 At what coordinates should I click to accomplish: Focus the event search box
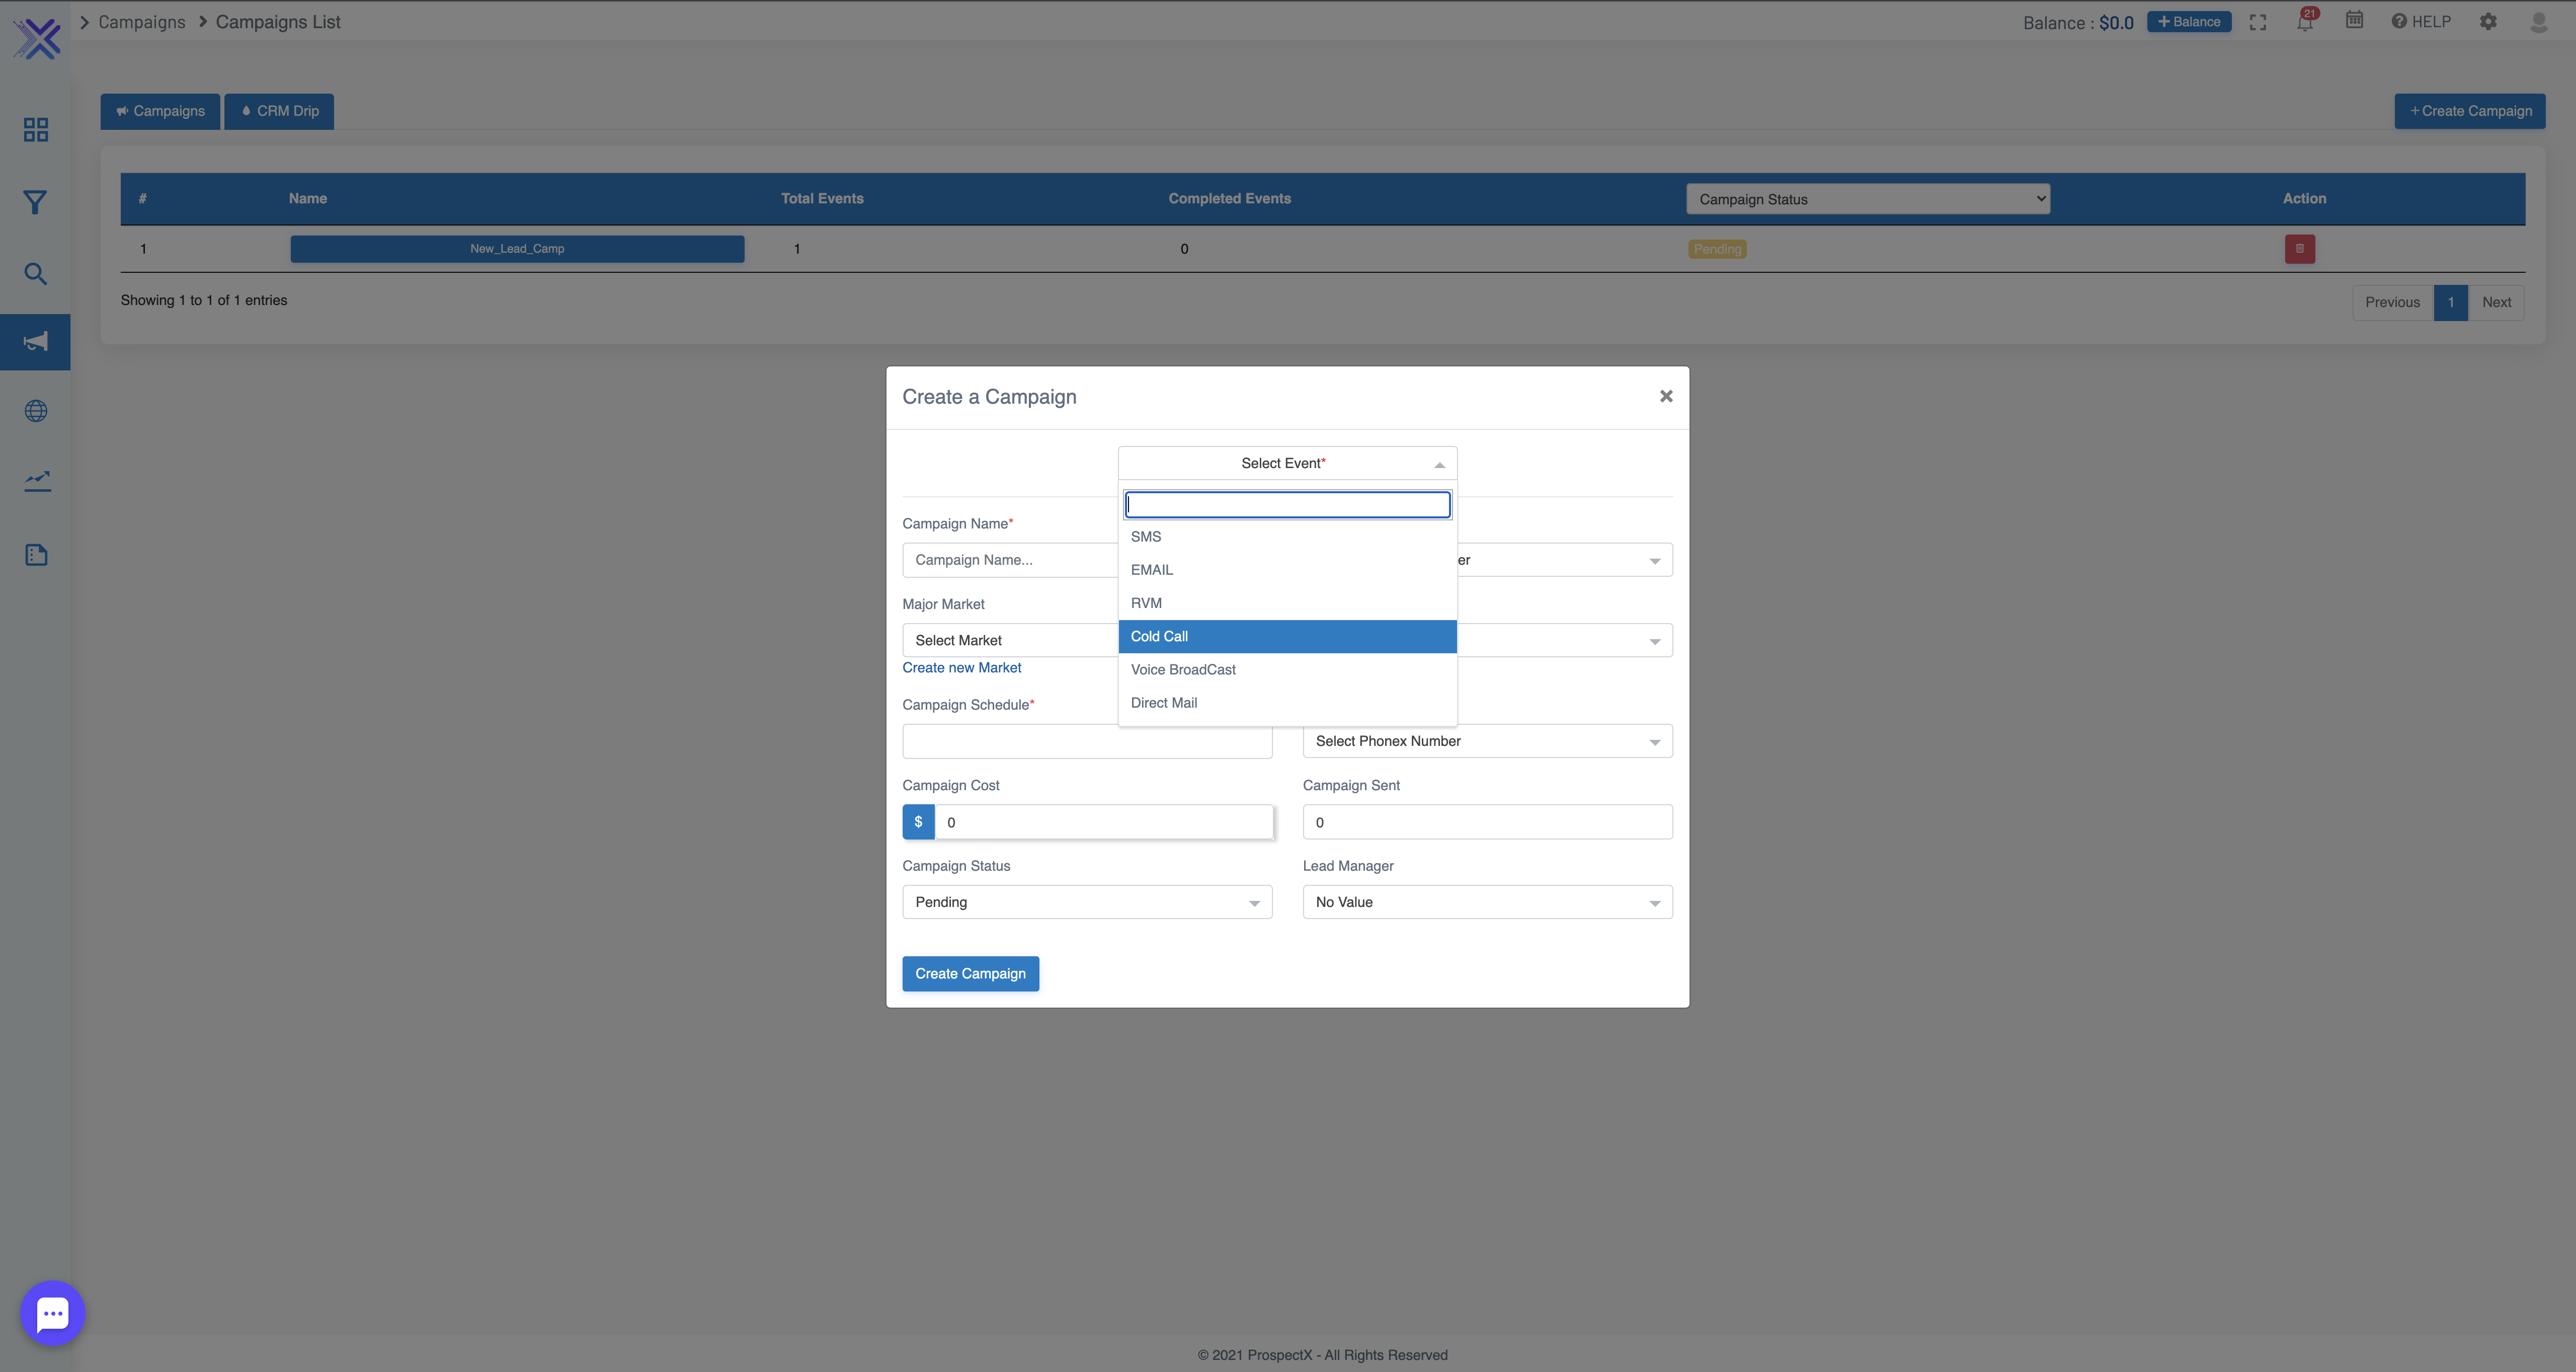click(1287, 505)
